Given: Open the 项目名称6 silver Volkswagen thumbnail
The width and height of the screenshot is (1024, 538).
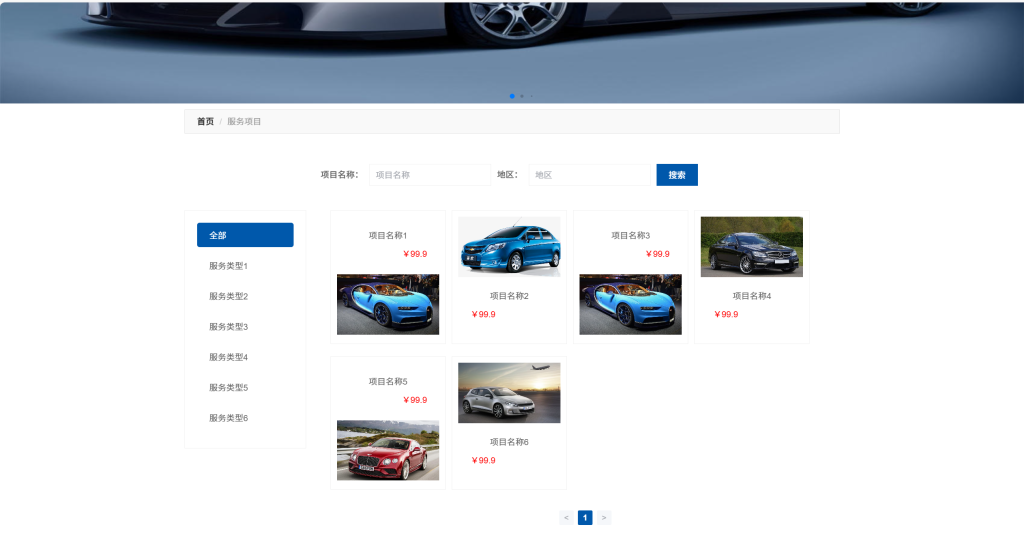Looking at the screenshot, I should tap(509, 393).
